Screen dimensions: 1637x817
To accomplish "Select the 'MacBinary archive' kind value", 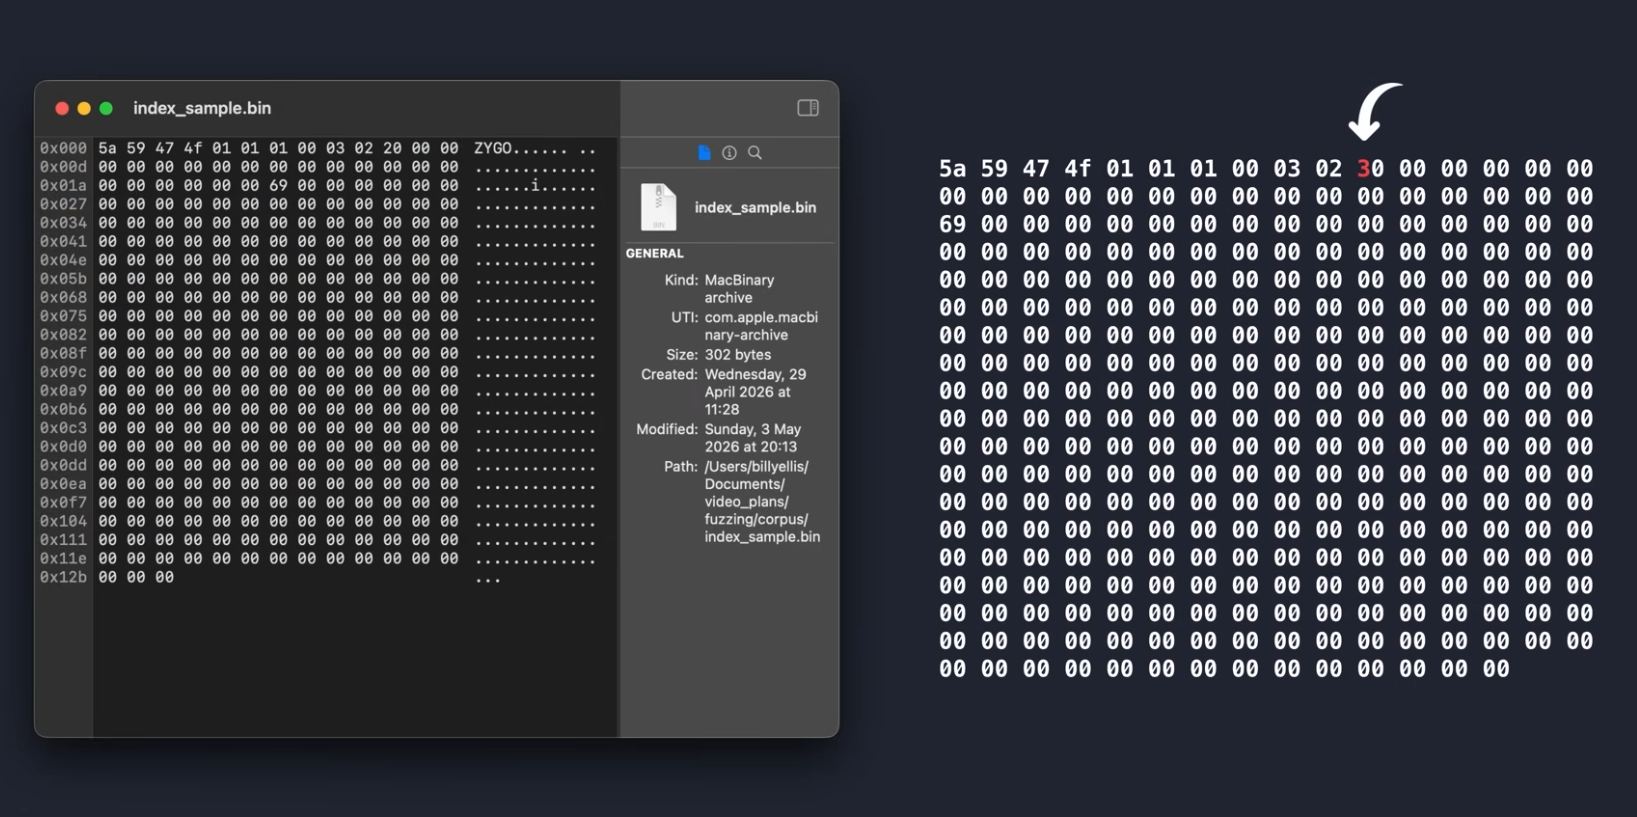I will (740, 289).
